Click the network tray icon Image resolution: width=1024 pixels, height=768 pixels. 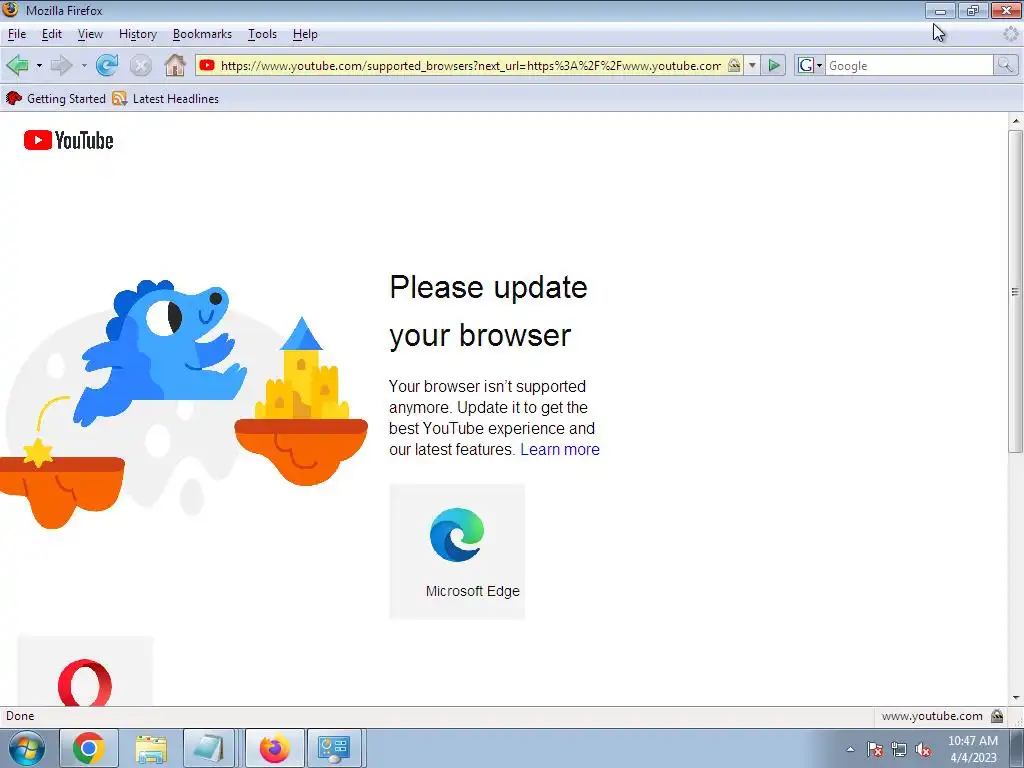[899, 750]
